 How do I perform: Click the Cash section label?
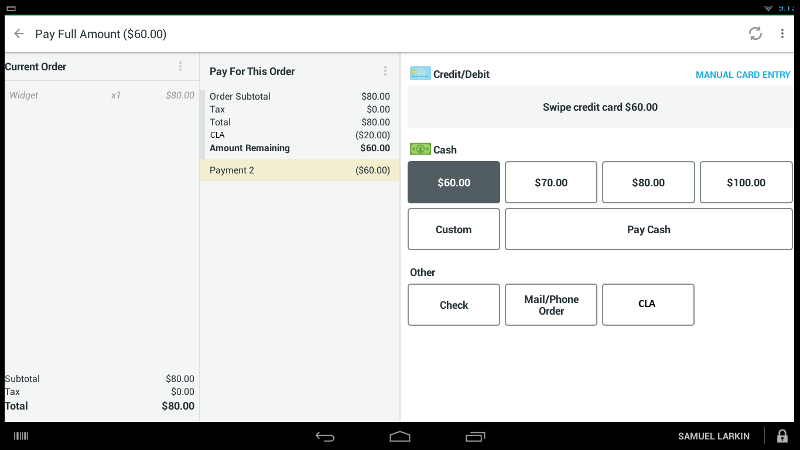tap(445, 149)
